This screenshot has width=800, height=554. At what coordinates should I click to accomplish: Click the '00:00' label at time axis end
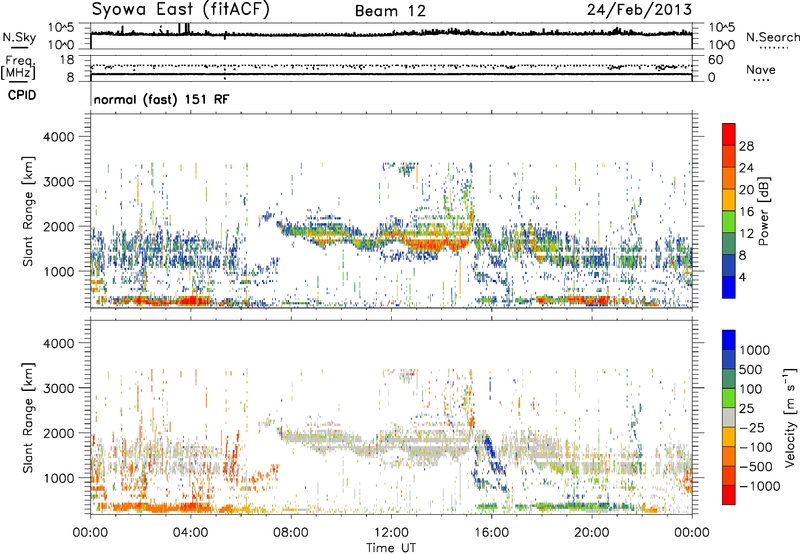point(691,533)
